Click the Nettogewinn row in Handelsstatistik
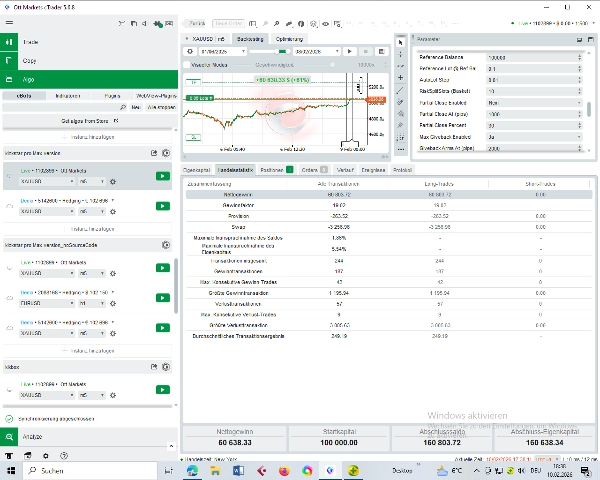Screen dimensions: 600x480 tap(389, 194)
